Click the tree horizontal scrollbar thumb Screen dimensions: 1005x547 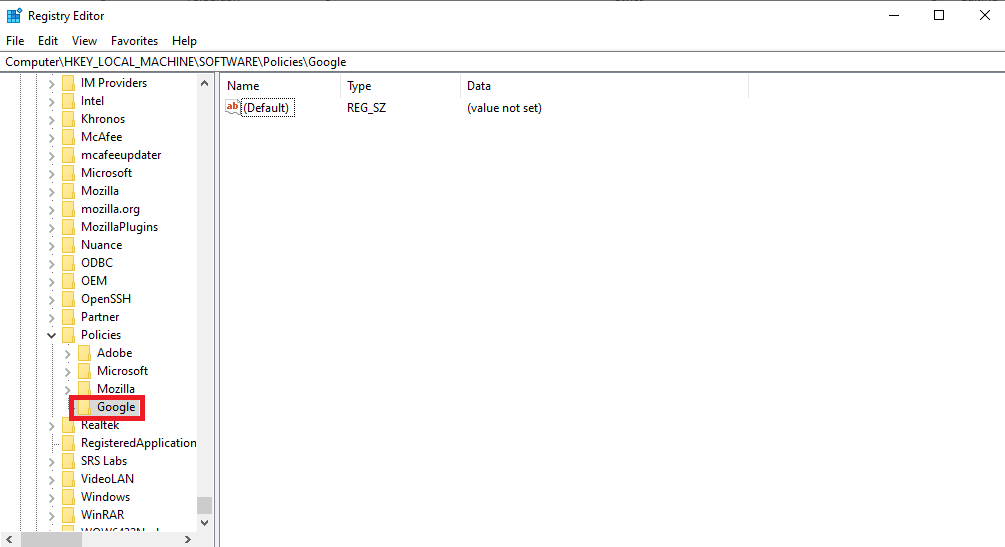pos(49,539)
